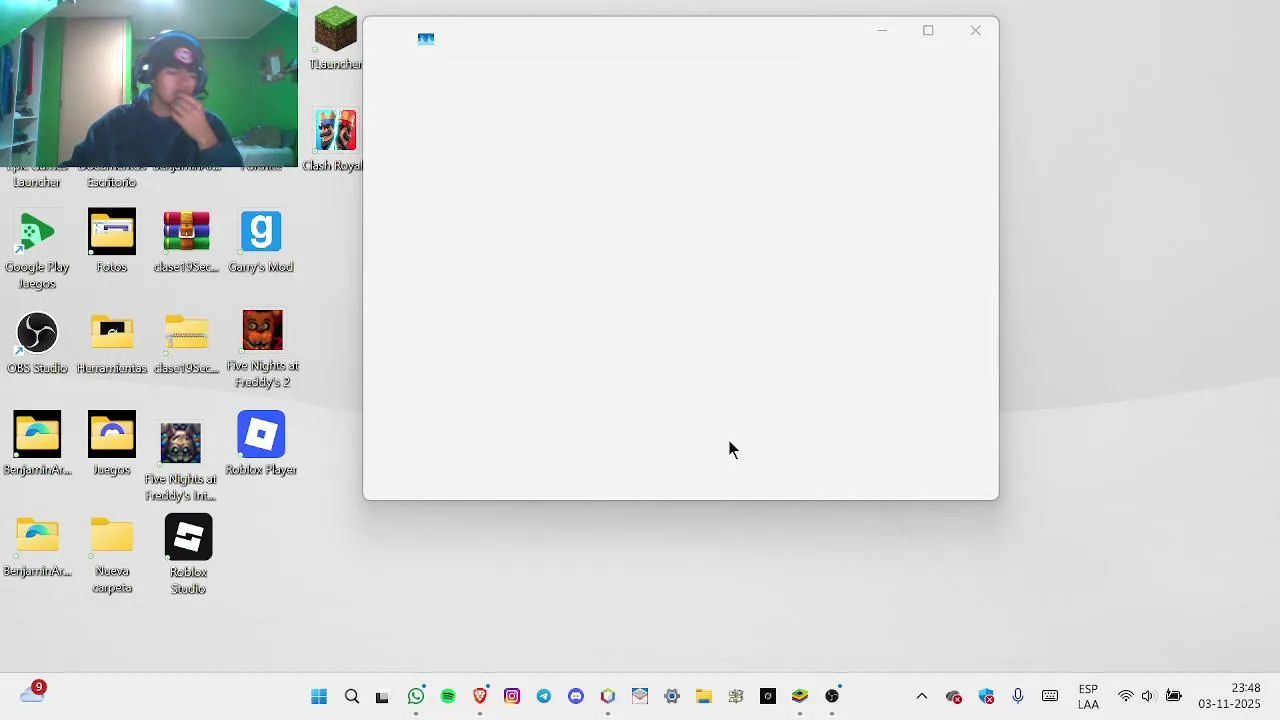
Task: Open Windows Security tray icon
Action: pyautogui.click(x=987, y=697)
